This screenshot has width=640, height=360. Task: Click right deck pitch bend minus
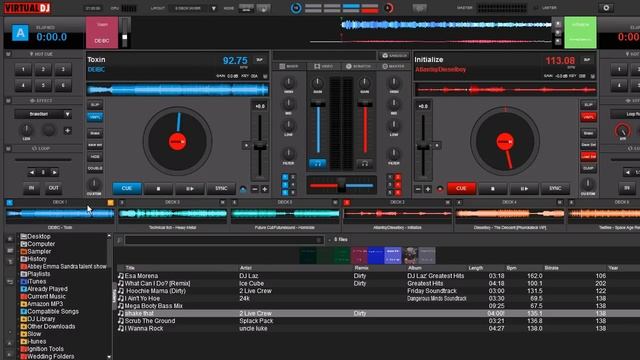(x=418, y=189)
